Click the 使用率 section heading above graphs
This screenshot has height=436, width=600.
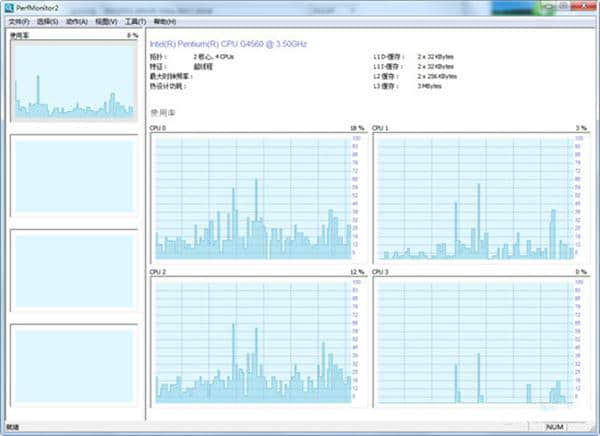160,112
